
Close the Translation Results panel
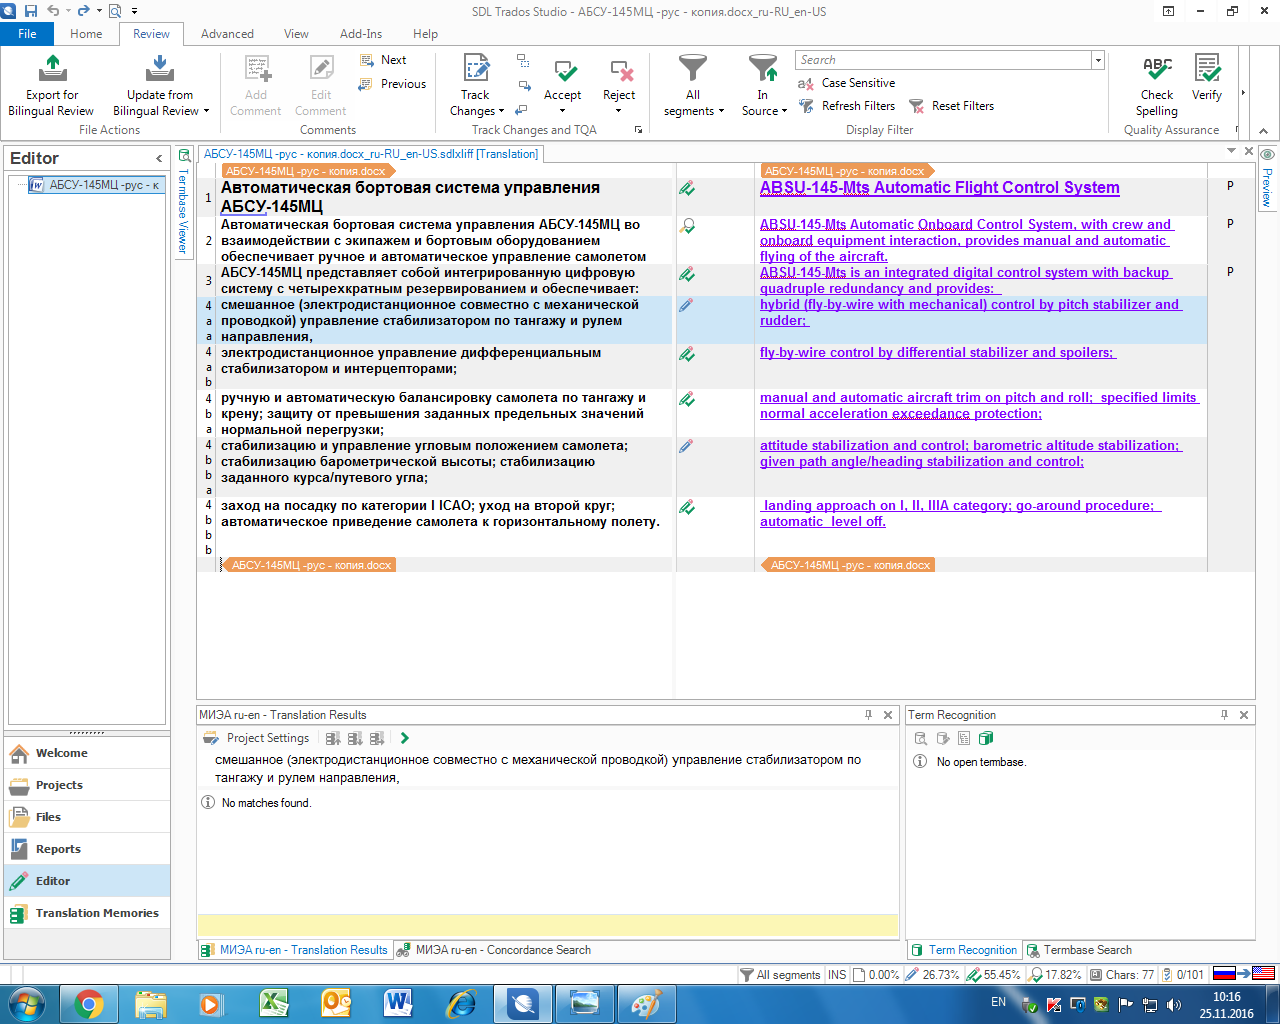click(x=888, y=715)
